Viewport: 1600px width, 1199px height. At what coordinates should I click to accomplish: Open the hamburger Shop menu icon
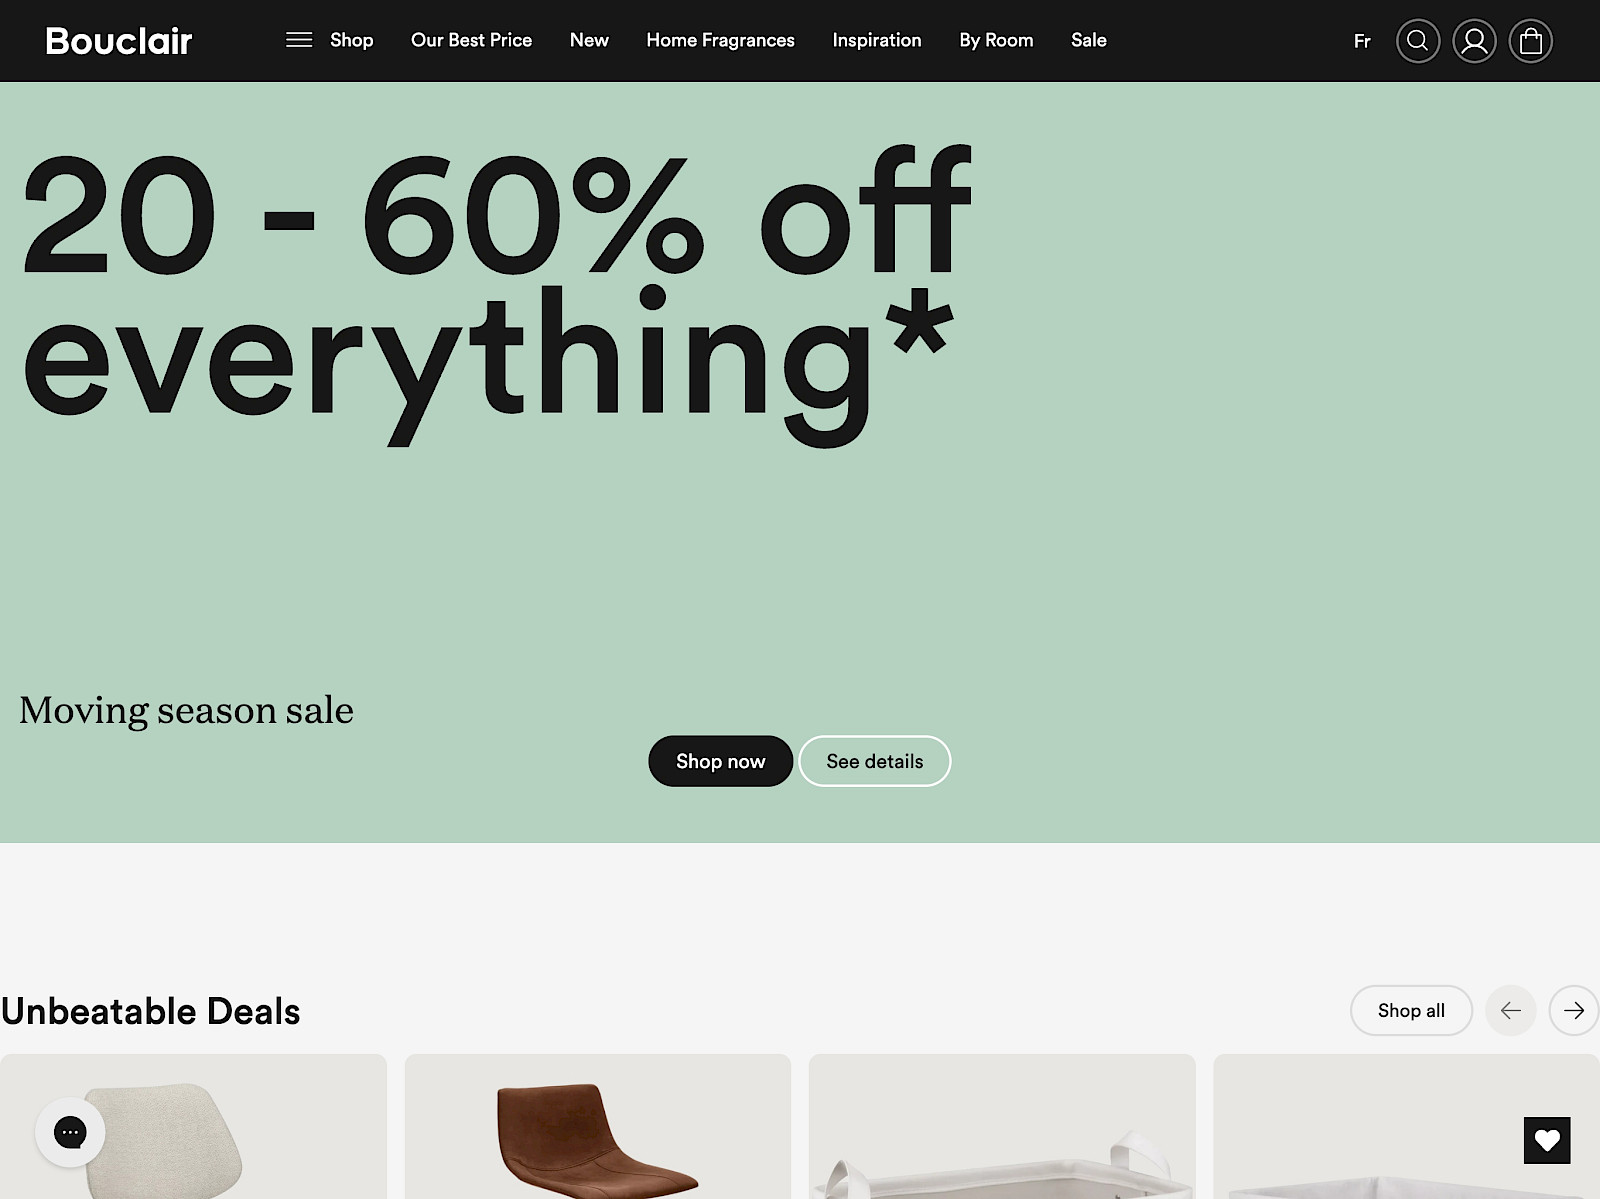point(299,40)
